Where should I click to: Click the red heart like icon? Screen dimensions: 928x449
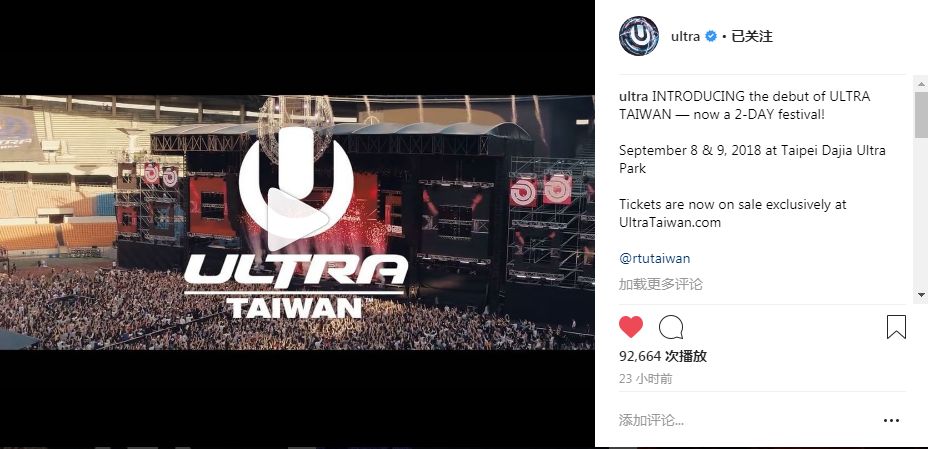pyautogui.click(x=631, y=327)
